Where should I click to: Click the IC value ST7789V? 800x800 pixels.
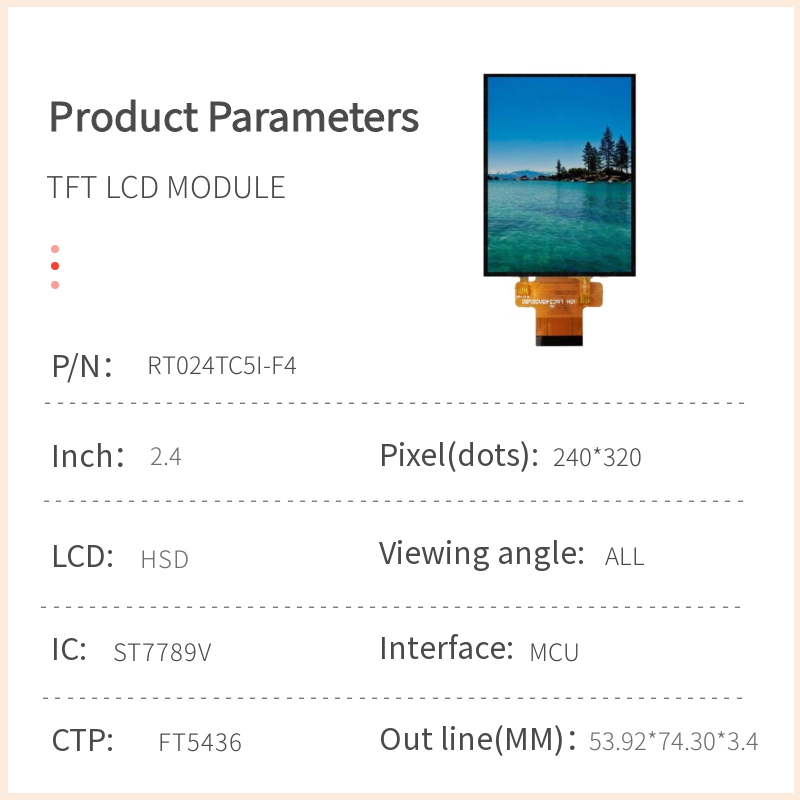[x=162, y=653]
